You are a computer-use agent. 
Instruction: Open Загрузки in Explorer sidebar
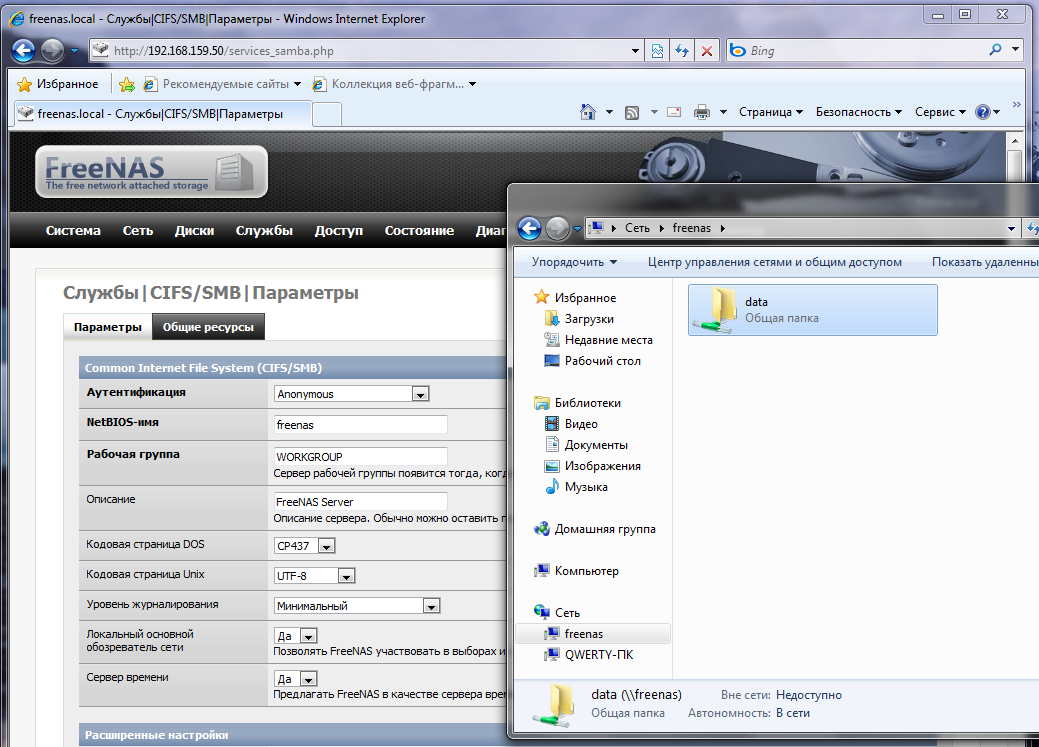coord(588,319)
